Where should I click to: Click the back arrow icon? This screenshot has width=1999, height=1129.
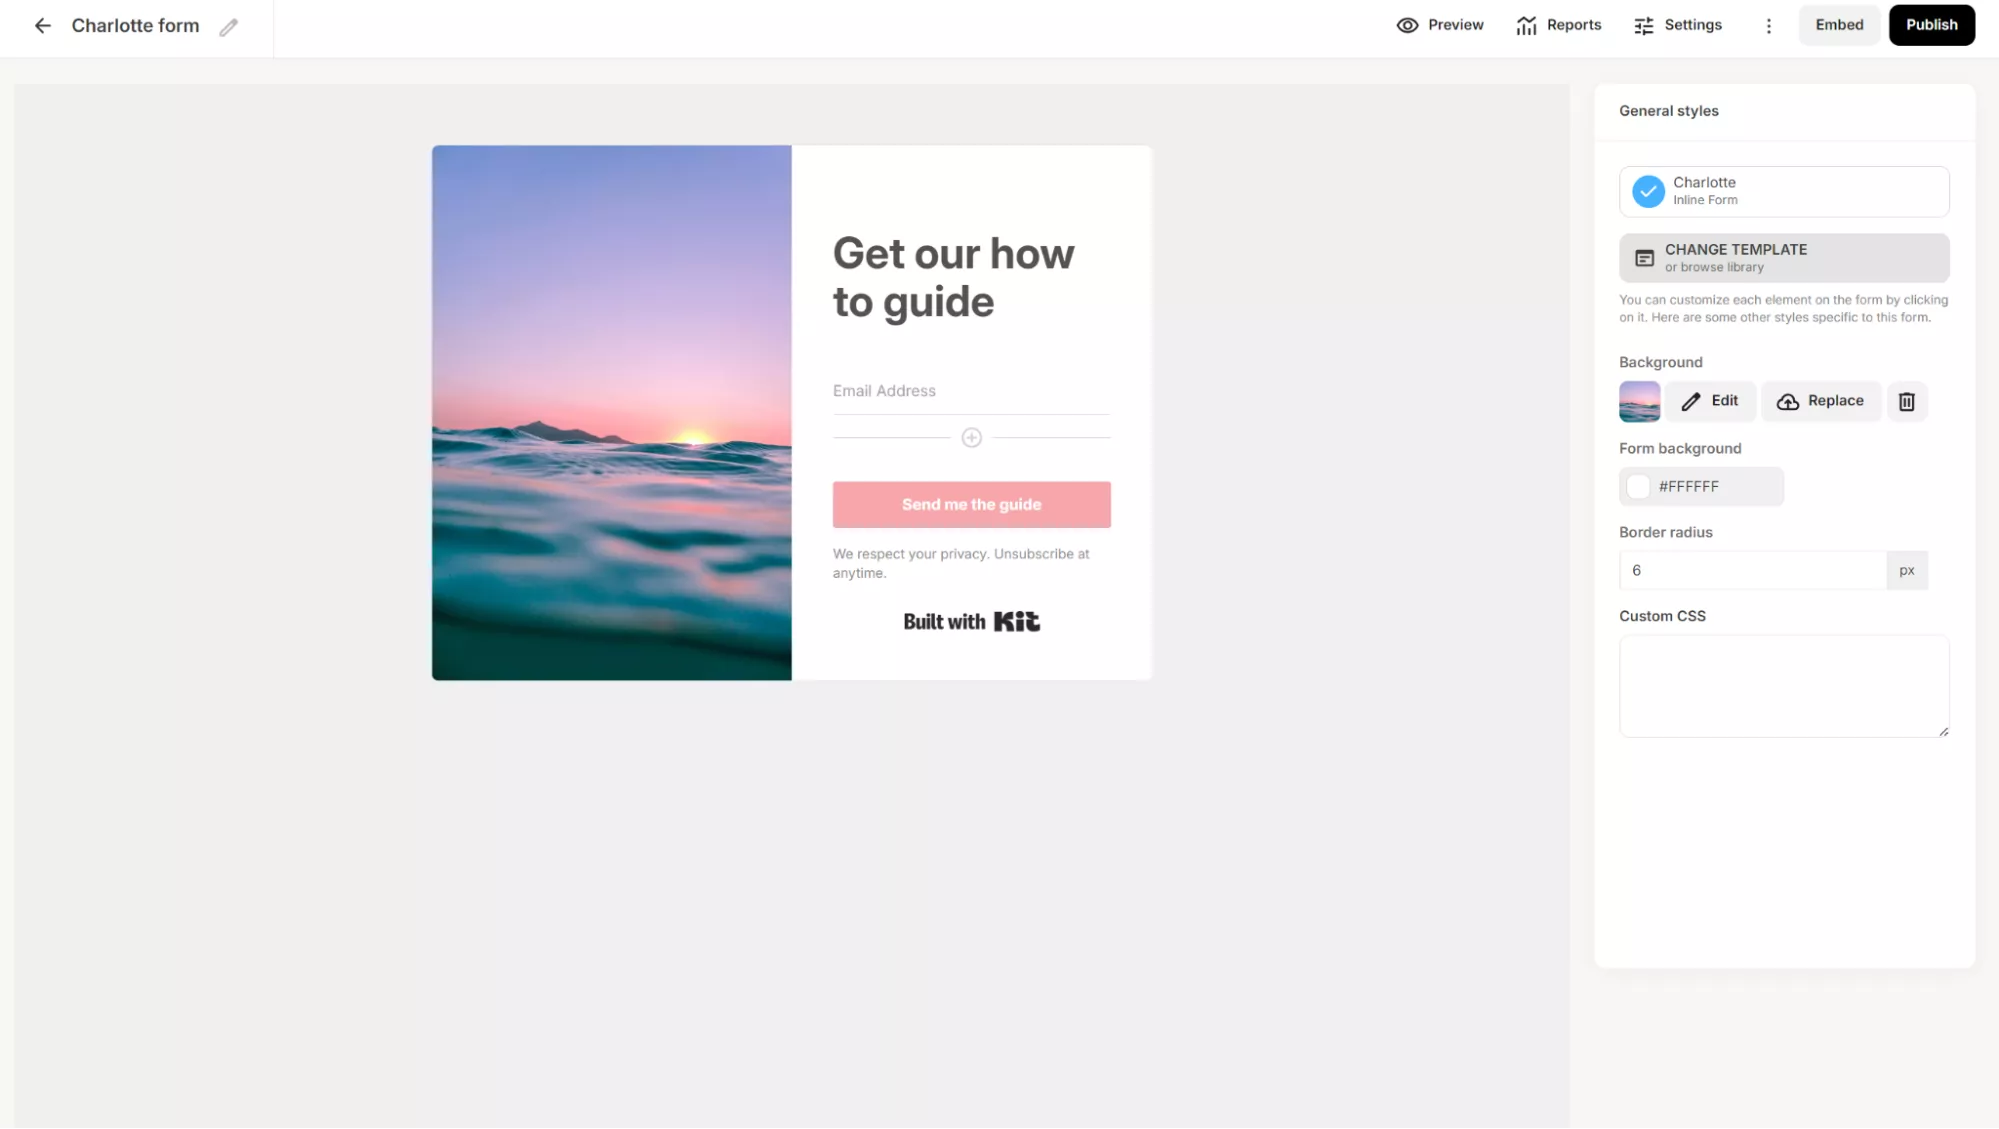pyautogui.click(x=42, y=26)
